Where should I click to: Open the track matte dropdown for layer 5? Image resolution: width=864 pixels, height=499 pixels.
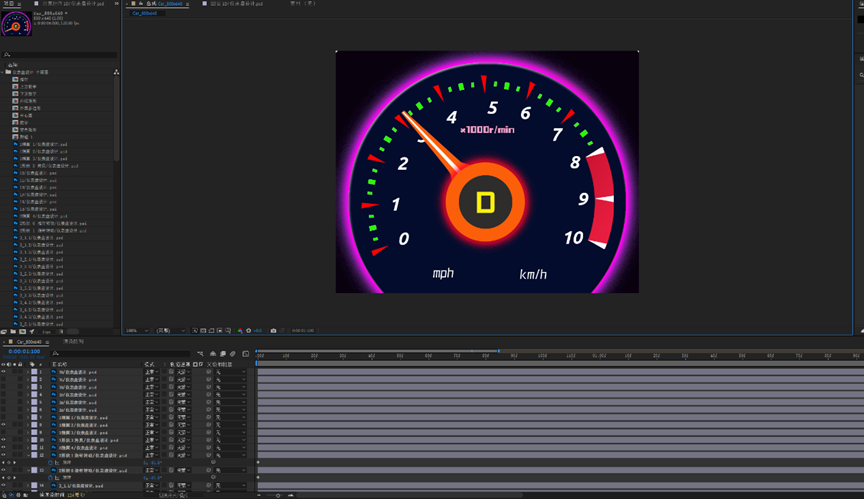pos(184,402)
